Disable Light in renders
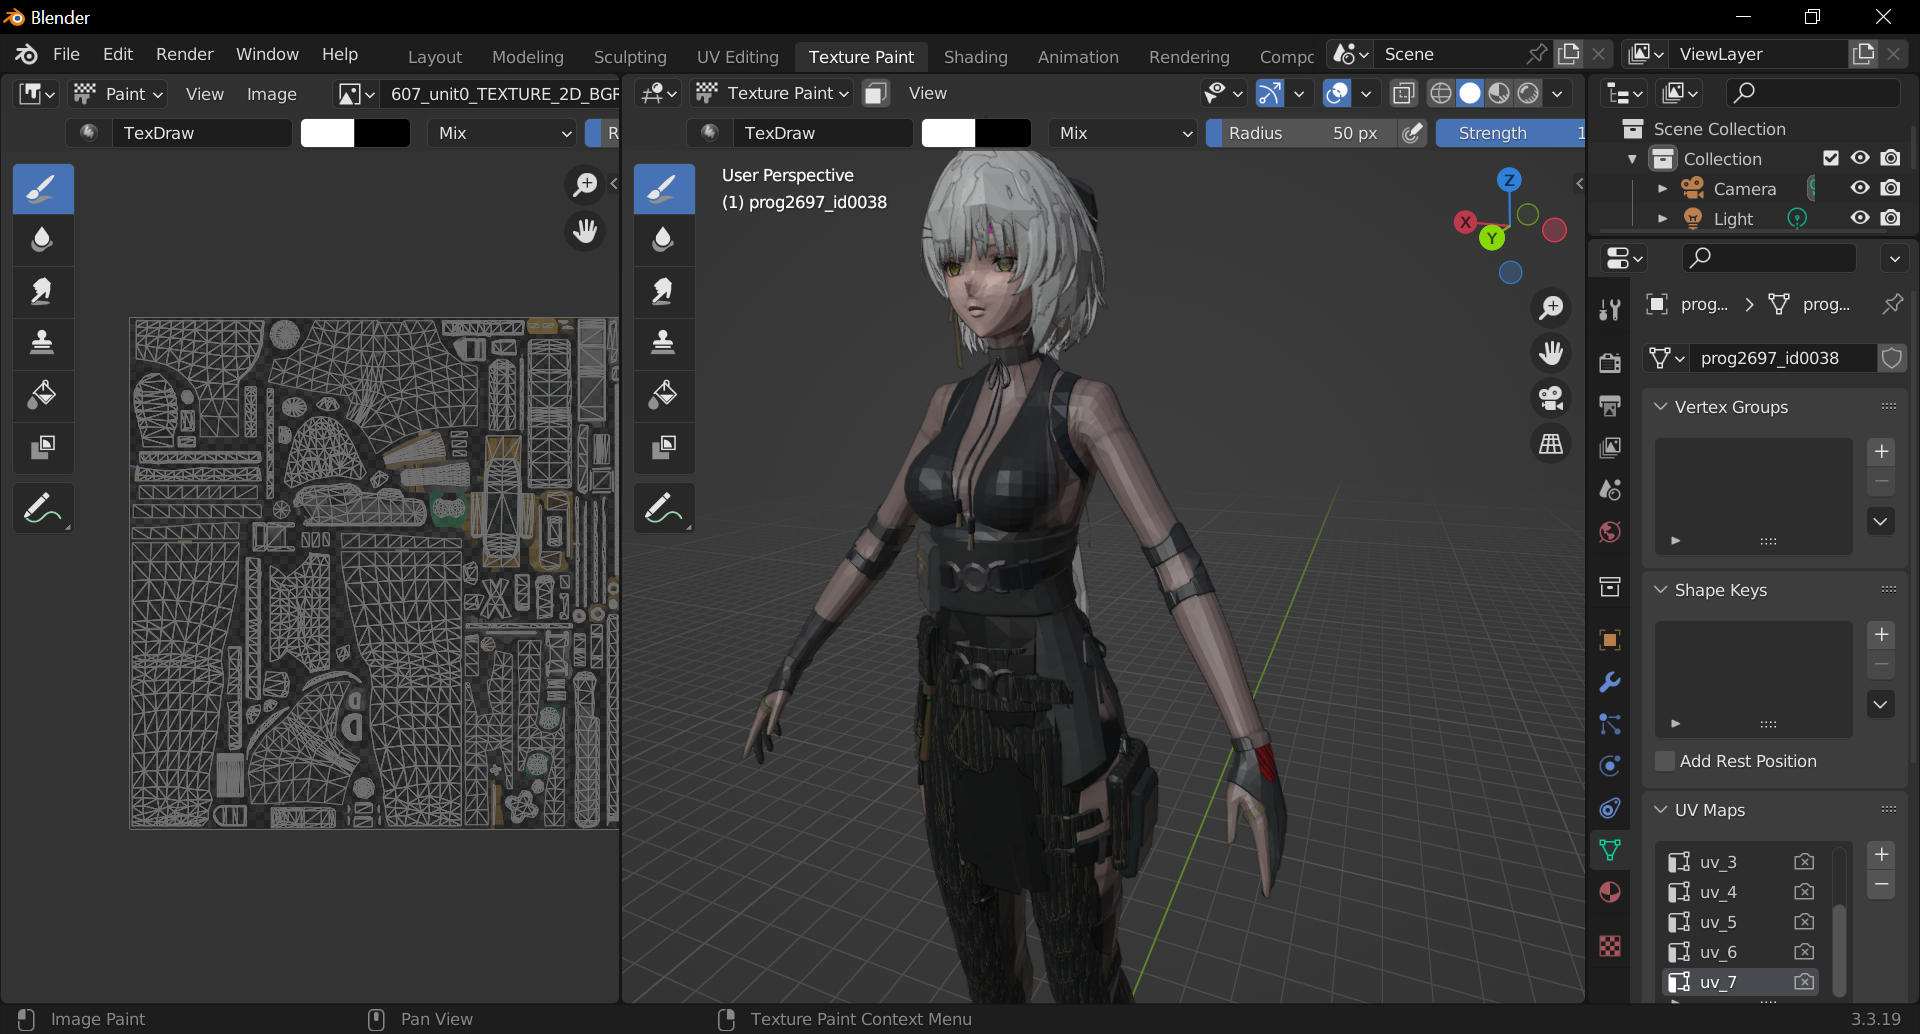This screenshot has height=1034, width=1920. coord(1890,218)
